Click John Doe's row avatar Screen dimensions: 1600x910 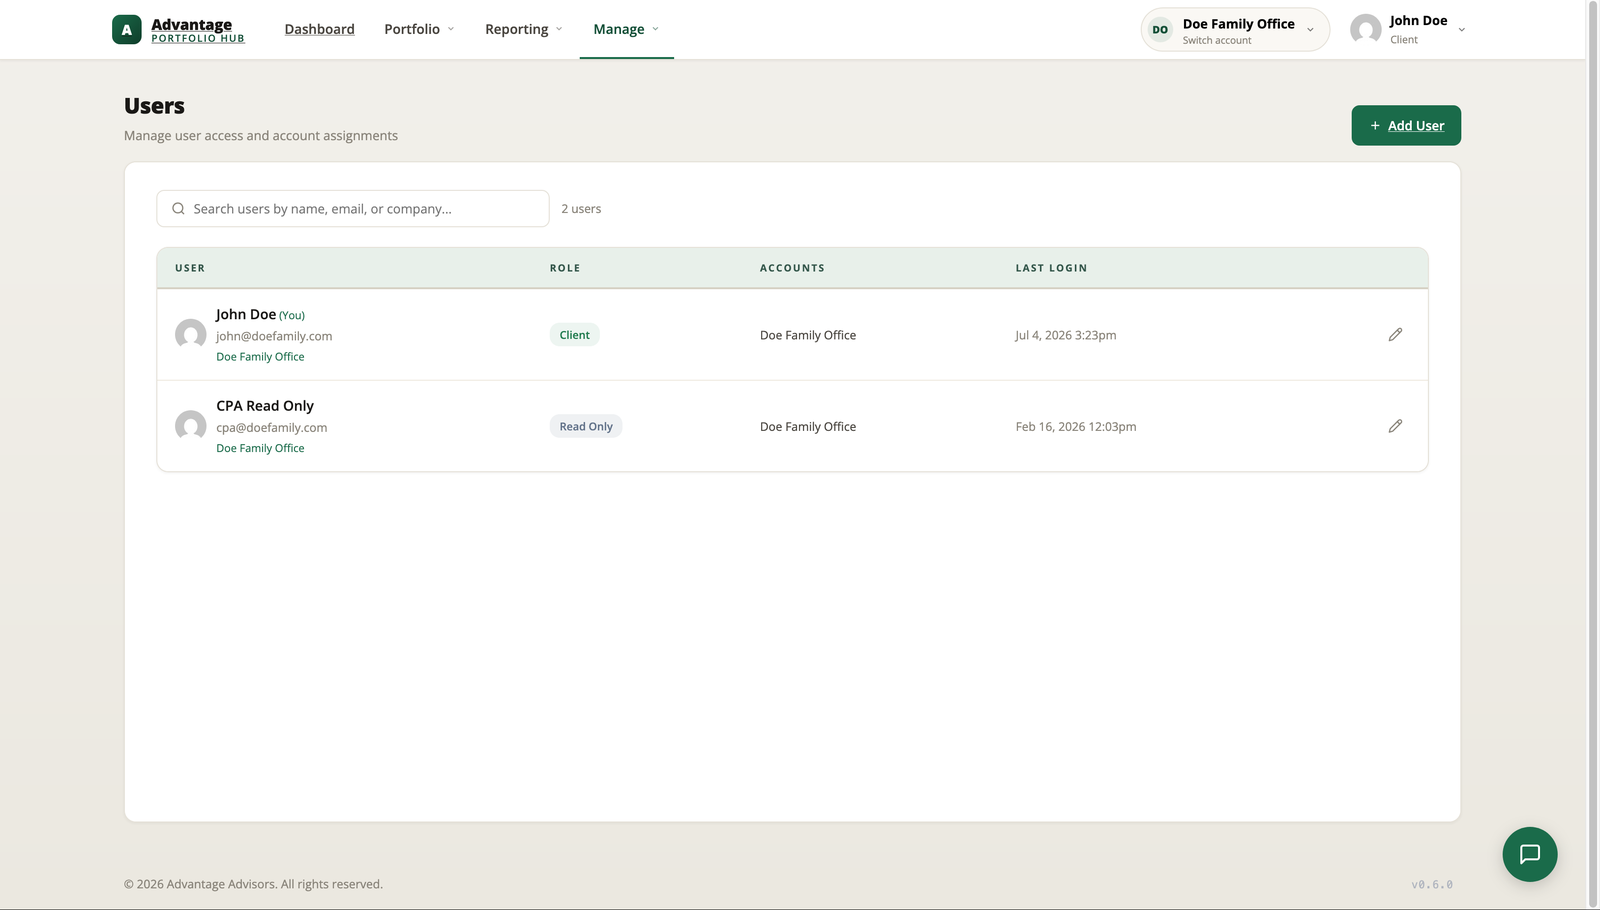190,334
